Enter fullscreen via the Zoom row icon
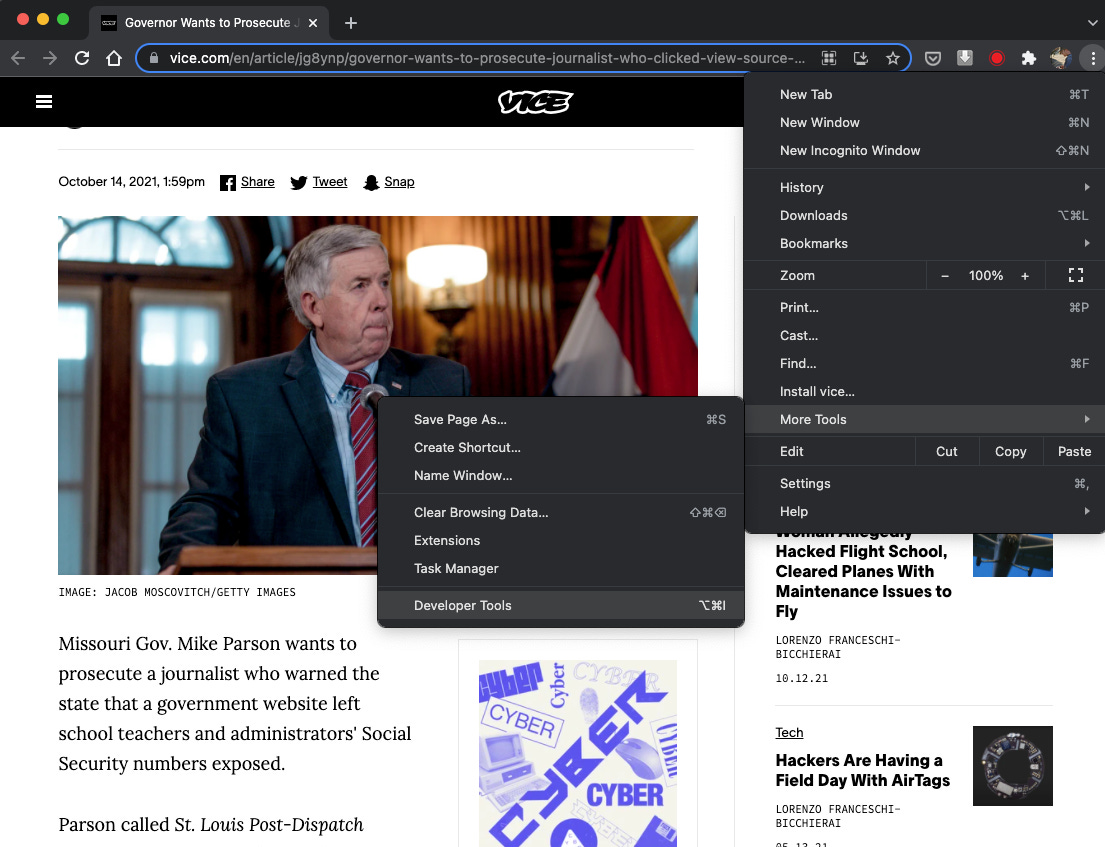Viewport: 1105px width, 847px height. pos(1075,276)
